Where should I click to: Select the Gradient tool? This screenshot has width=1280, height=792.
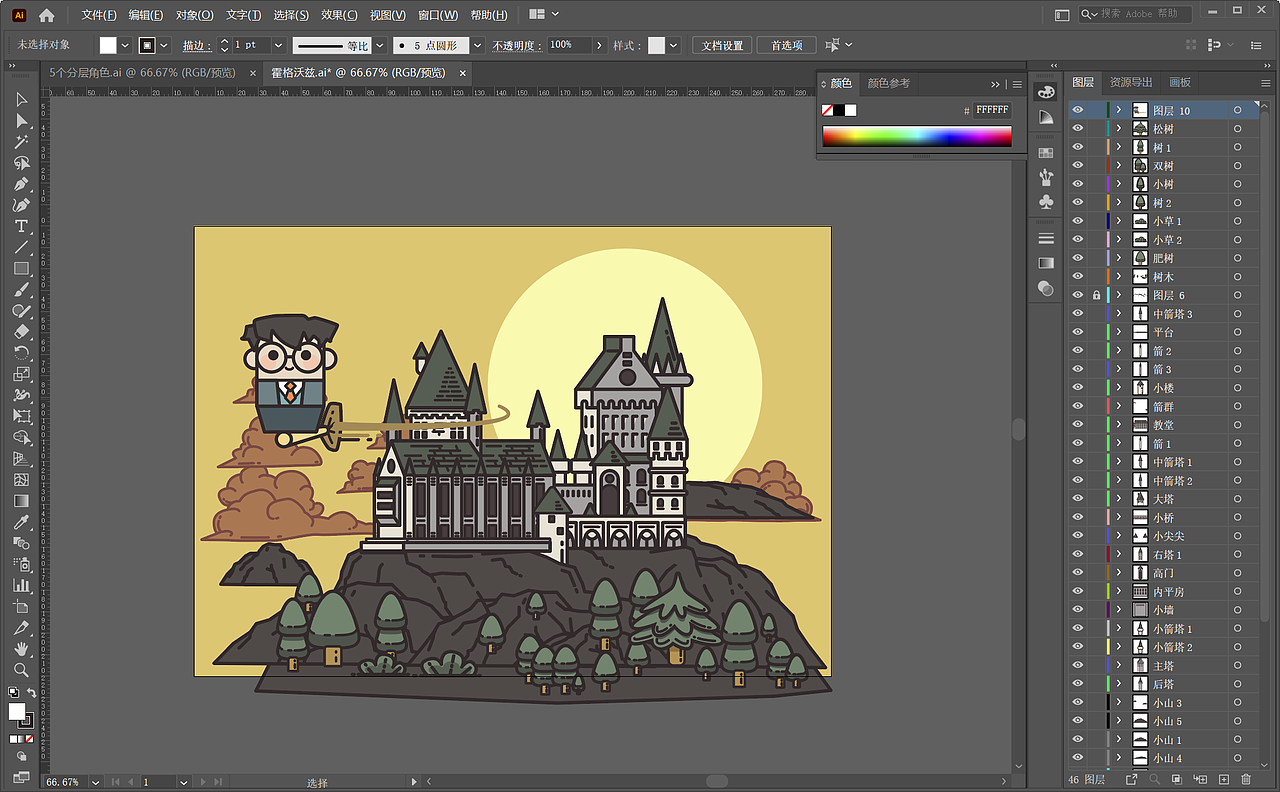(21, 501)
